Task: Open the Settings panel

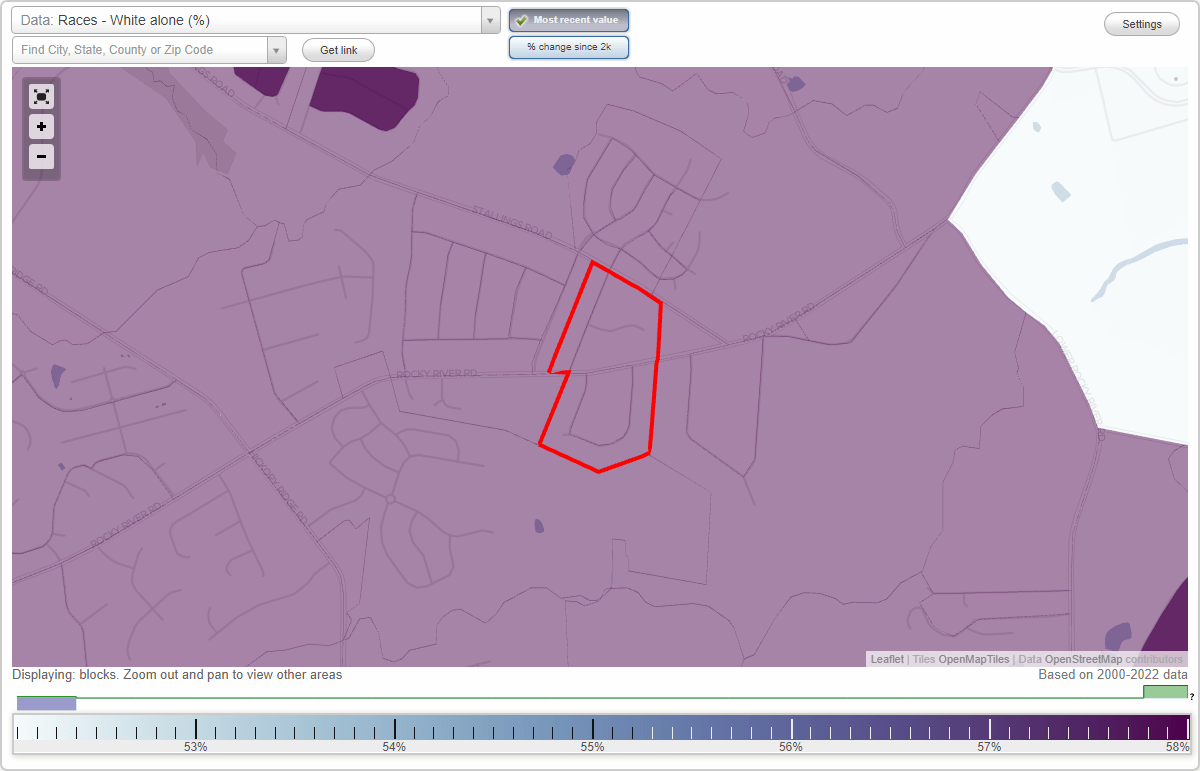Action: tap(1141, 23)
